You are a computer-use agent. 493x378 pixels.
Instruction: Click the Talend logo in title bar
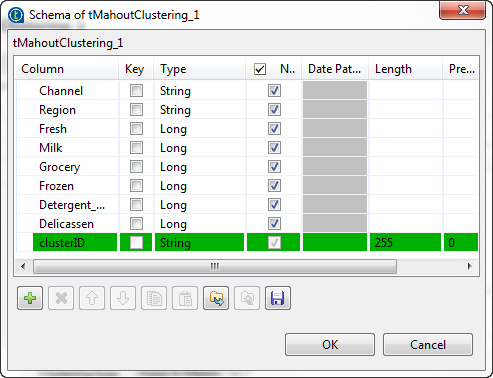pyautogui.click(x=16, y=15)
